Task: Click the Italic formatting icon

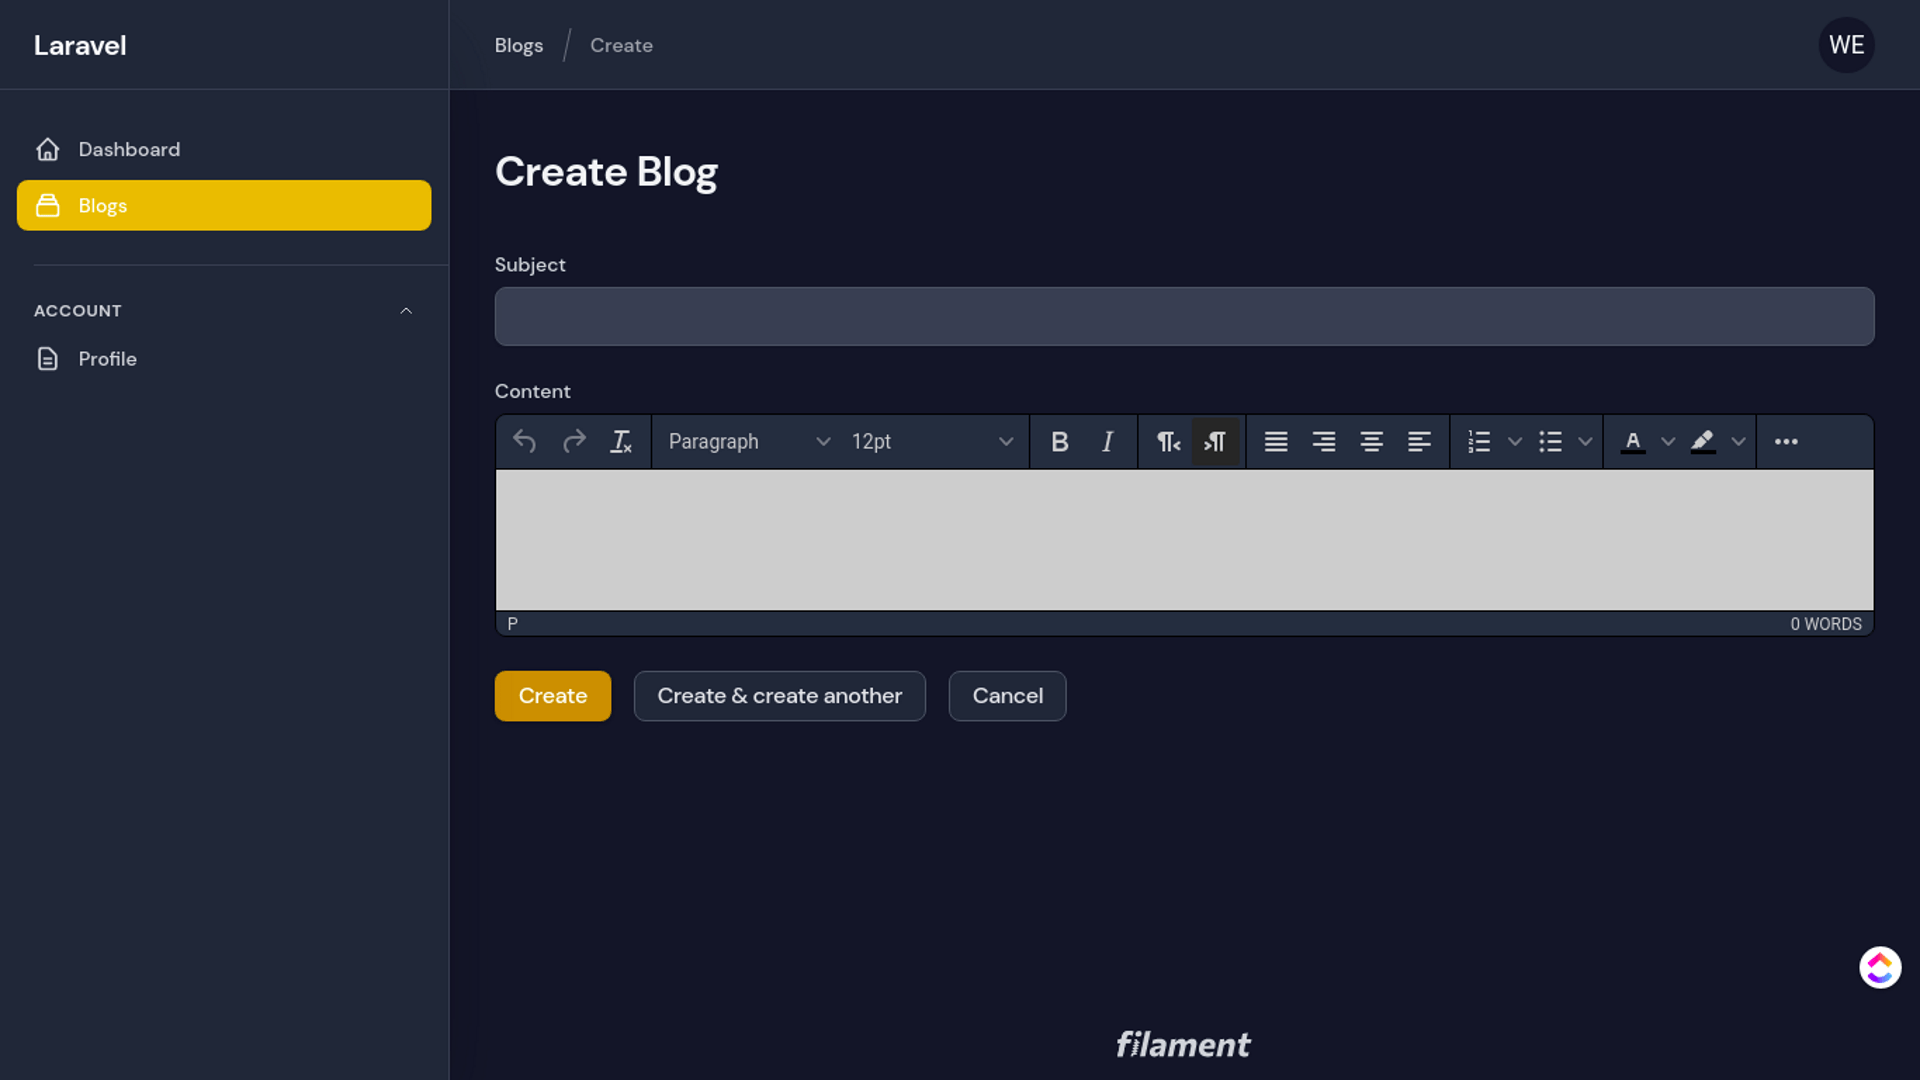Action: (1108, 440)
